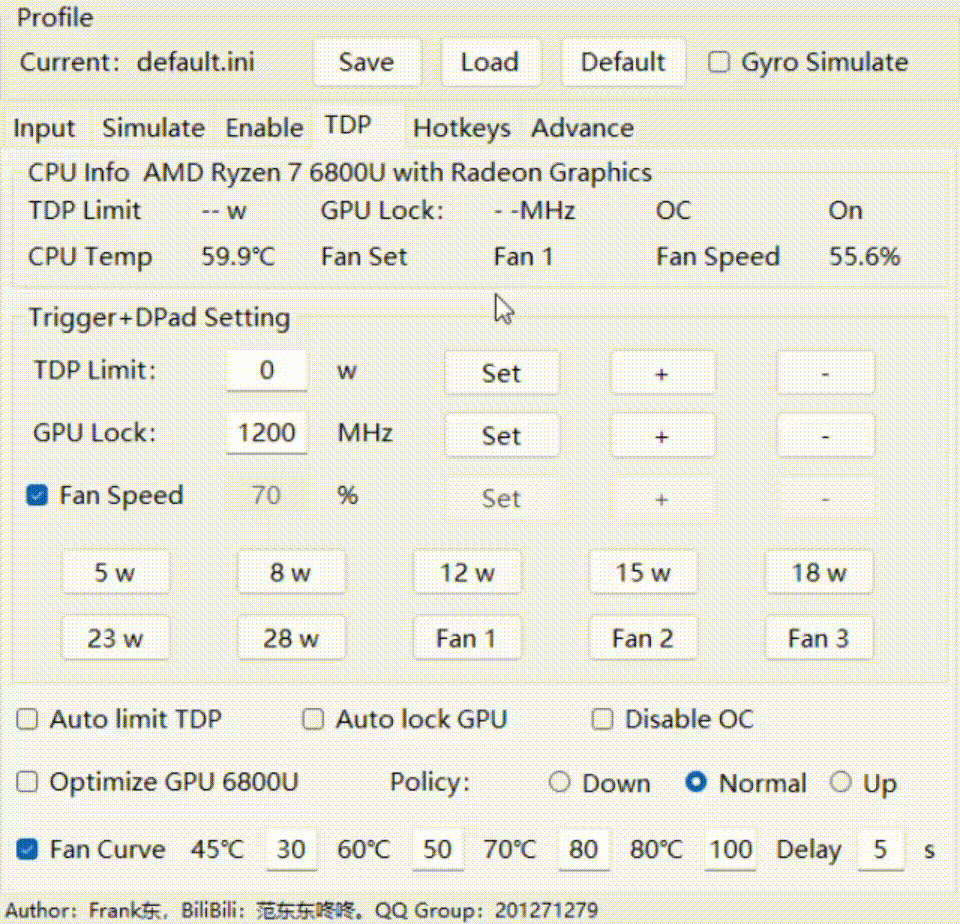Check the Disable OC option
This screenshot has width=960, height=924.
coord(602,719)
